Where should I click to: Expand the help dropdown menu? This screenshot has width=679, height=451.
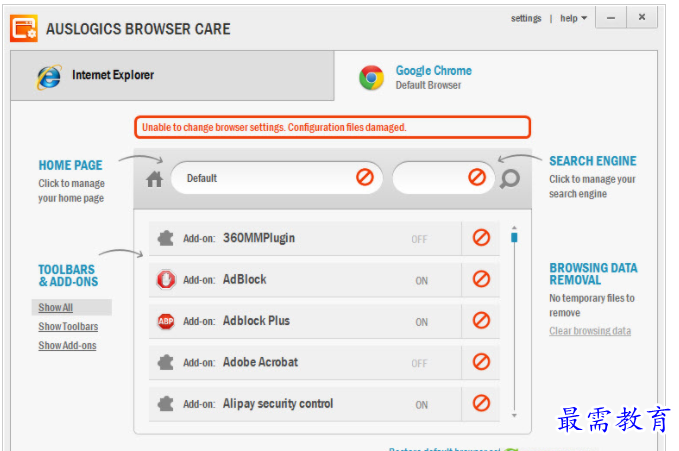(573, 18)
